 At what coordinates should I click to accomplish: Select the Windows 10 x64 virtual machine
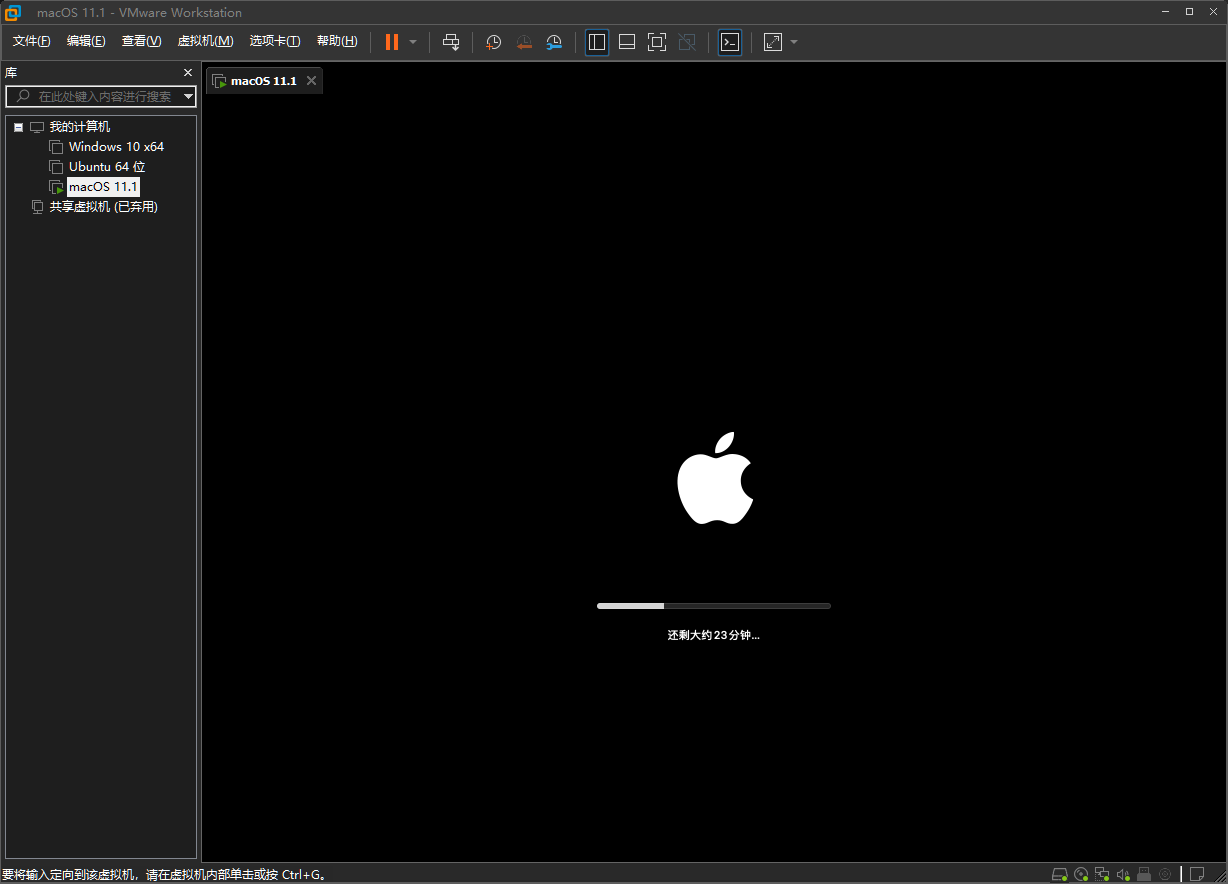[116, 147]
